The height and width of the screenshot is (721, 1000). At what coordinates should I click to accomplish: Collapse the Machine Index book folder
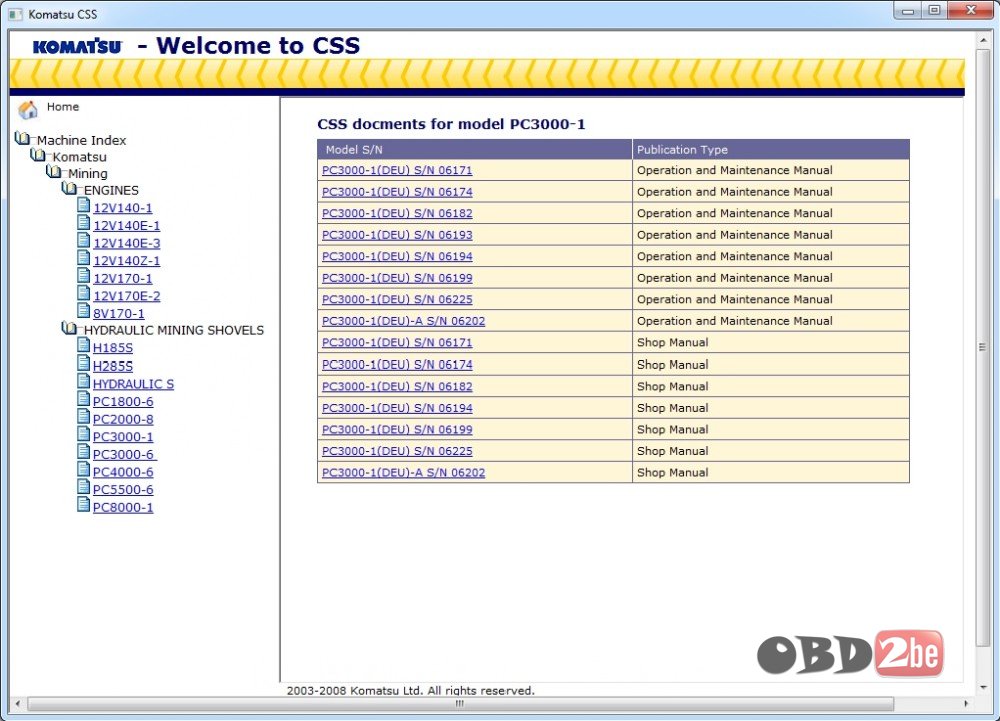tap(22, 138)
